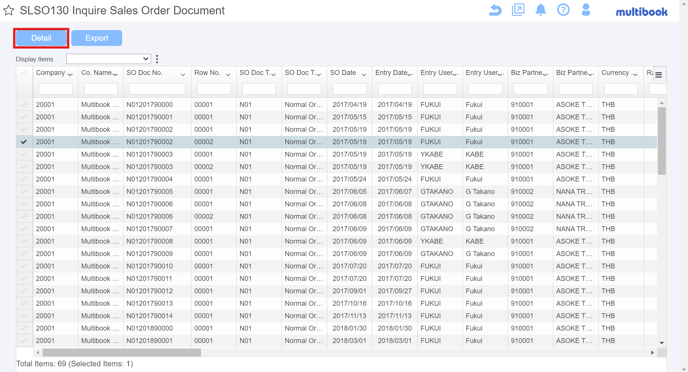The width and height of the screenshot is (688, 372).
Task: Click the Export button
Action: (x=97, y=38)
